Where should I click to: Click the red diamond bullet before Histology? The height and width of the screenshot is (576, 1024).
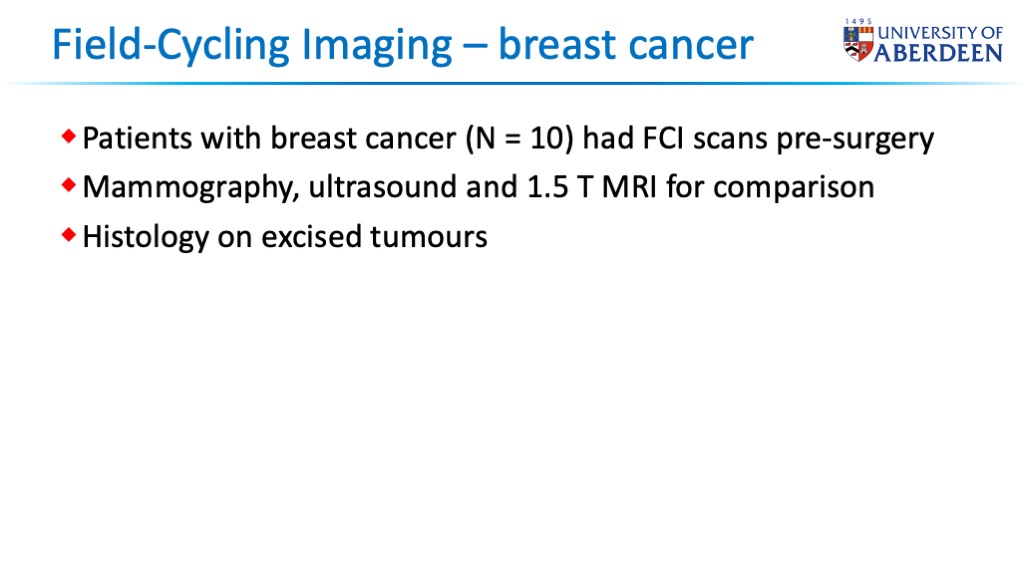69,234
